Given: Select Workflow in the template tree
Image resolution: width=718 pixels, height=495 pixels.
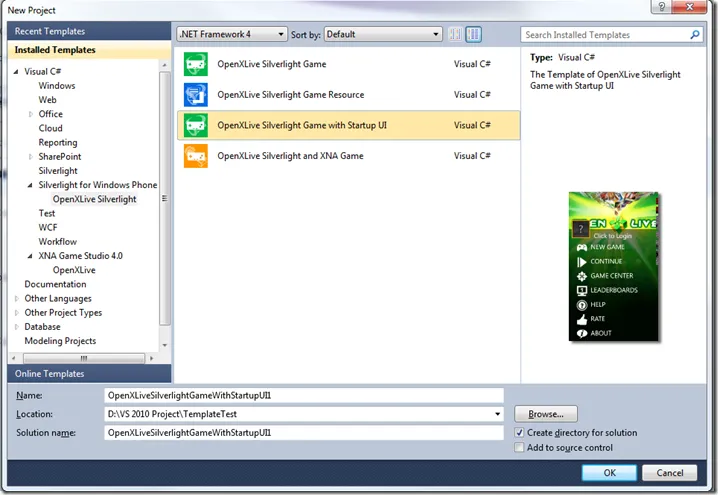Looking at the screenshot, I should point(58,242).
